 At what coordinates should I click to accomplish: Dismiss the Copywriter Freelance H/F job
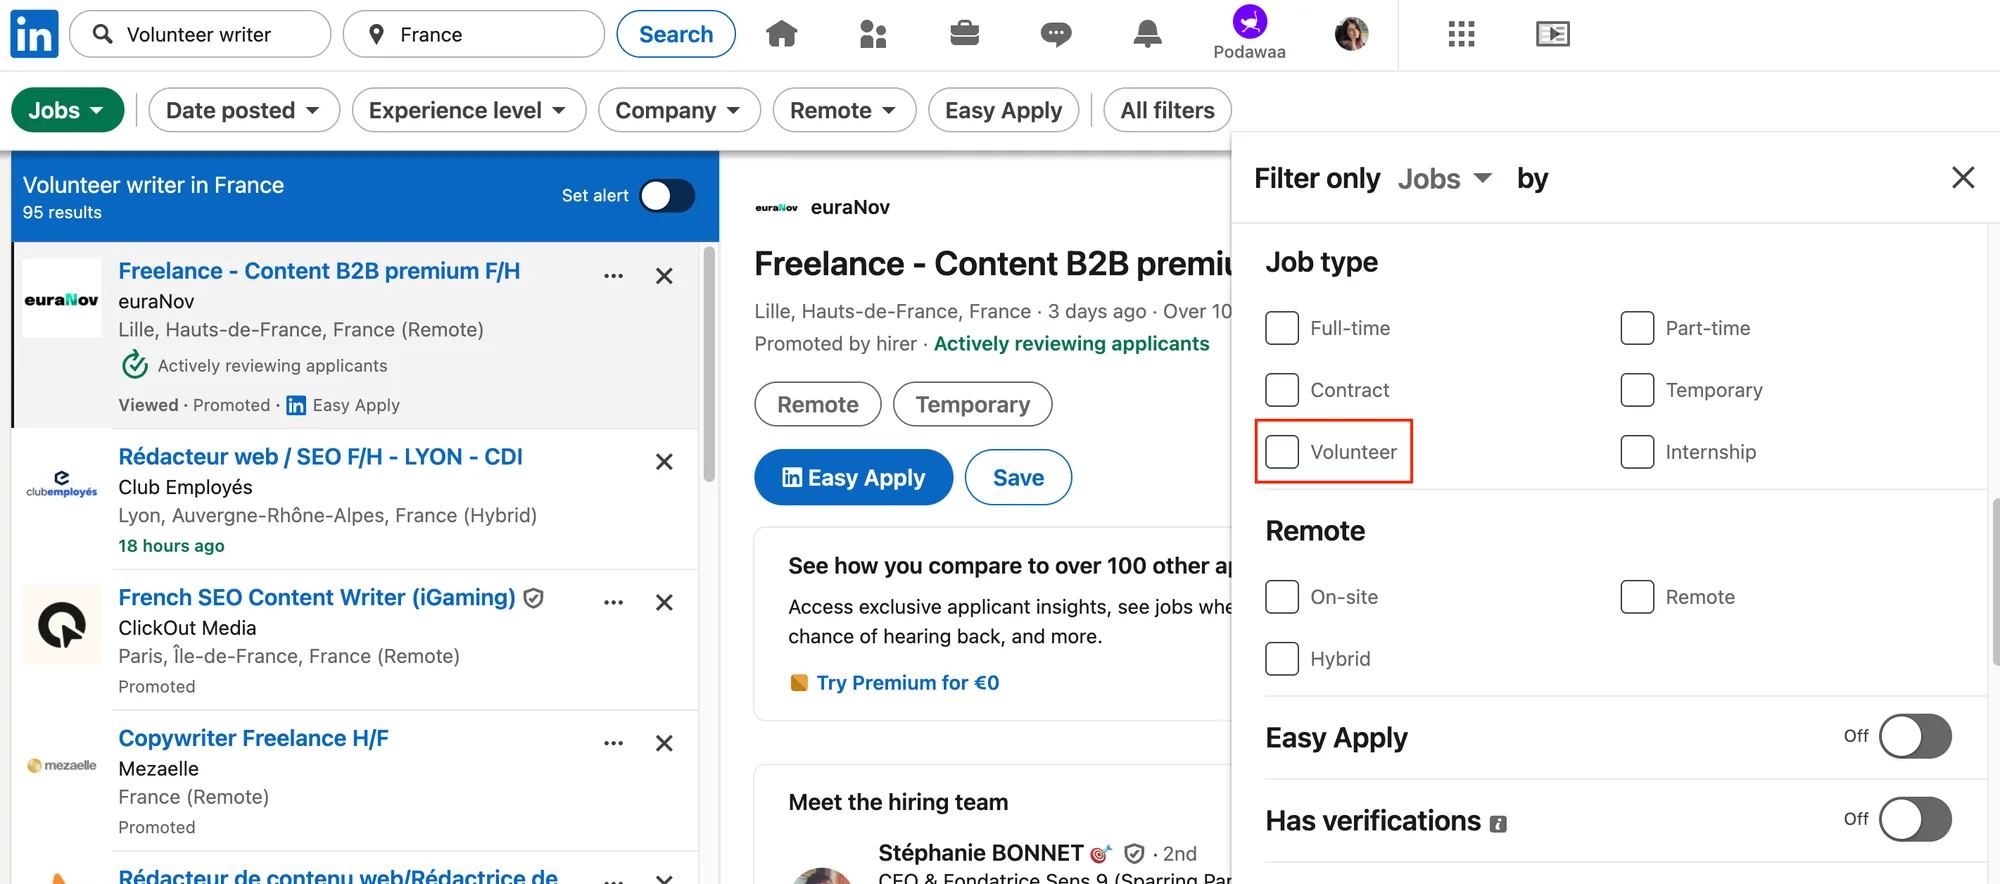point(664,744)
